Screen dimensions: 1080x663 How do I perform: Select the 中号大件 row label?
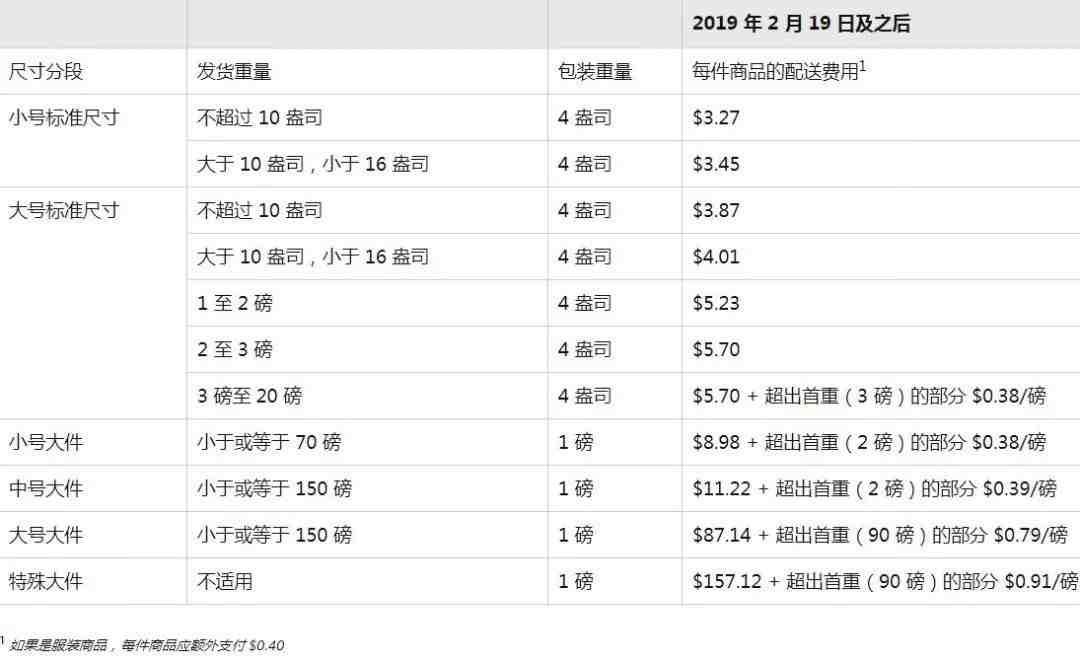pos(45,489)
